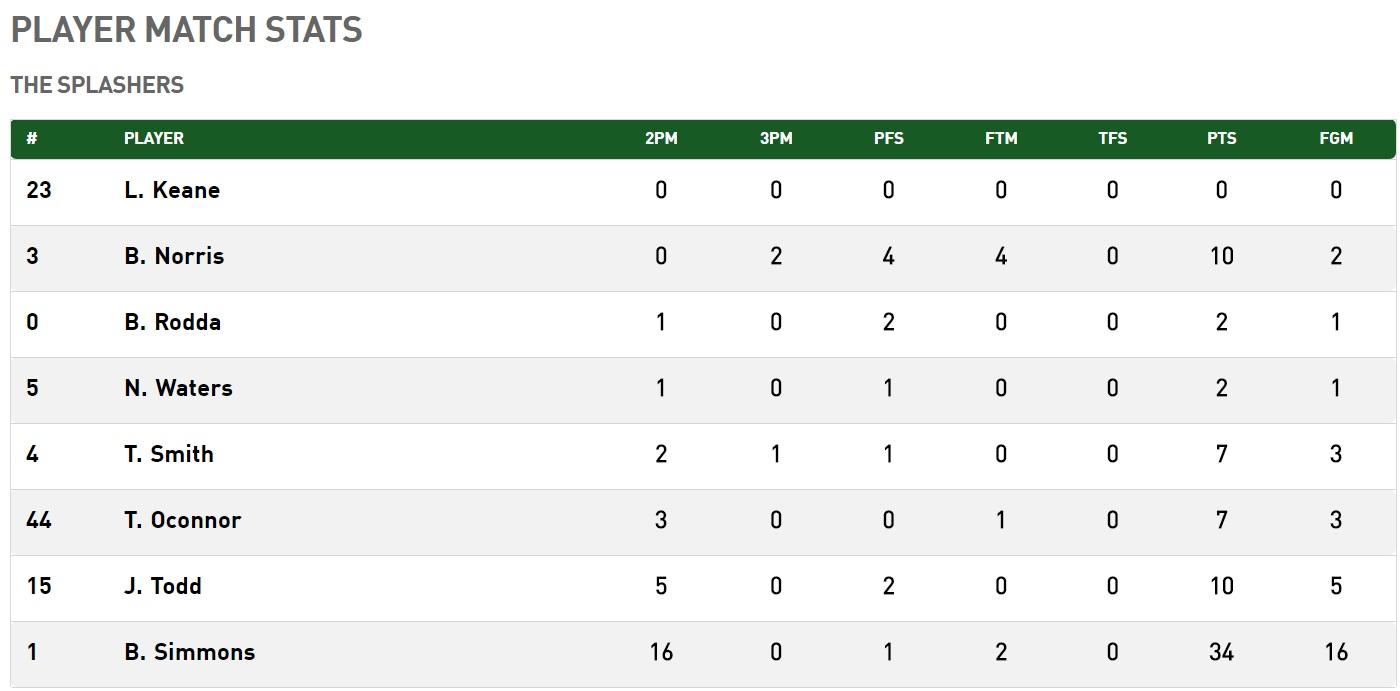
Task: Click the FTM column header
Action: tap(1001, 139)
